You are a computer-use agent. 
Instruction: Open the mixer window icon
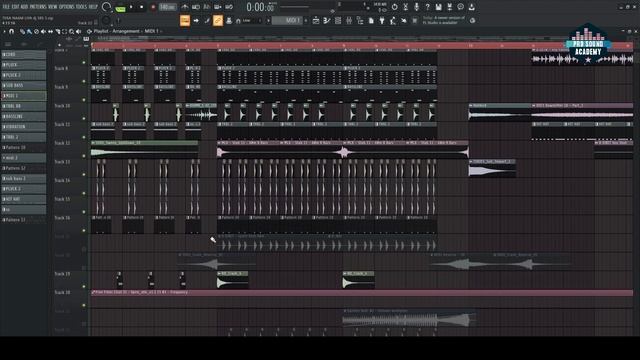tap(349, 20)
